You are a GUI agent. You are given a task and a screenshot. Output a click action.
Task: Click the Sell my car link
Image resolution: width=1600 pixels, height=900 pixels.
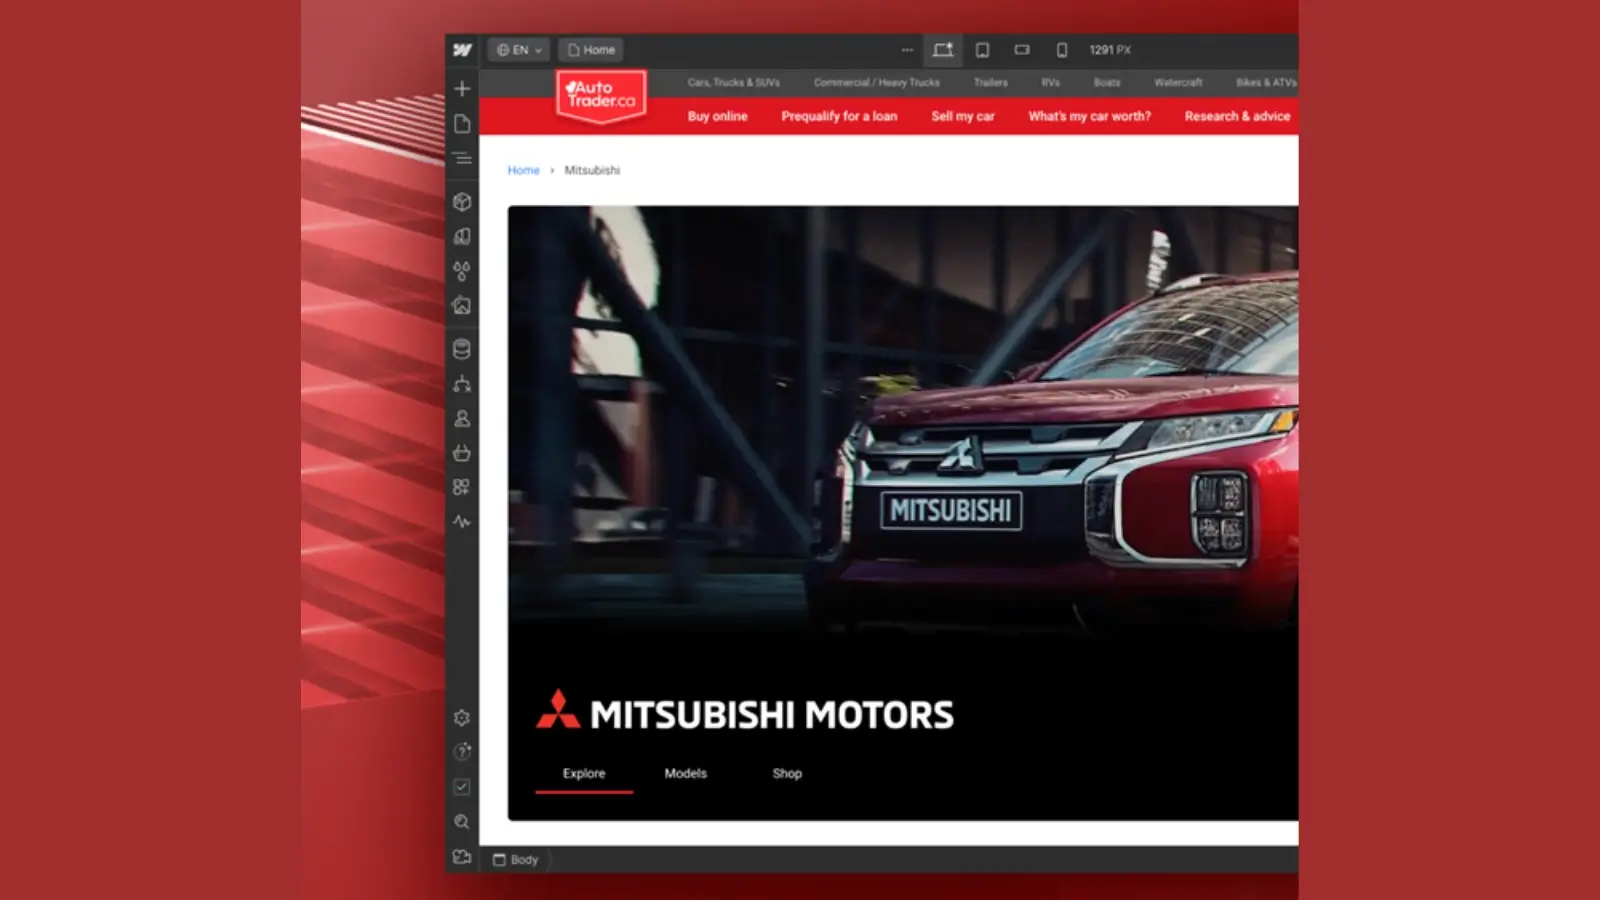[x=963, y=116]
